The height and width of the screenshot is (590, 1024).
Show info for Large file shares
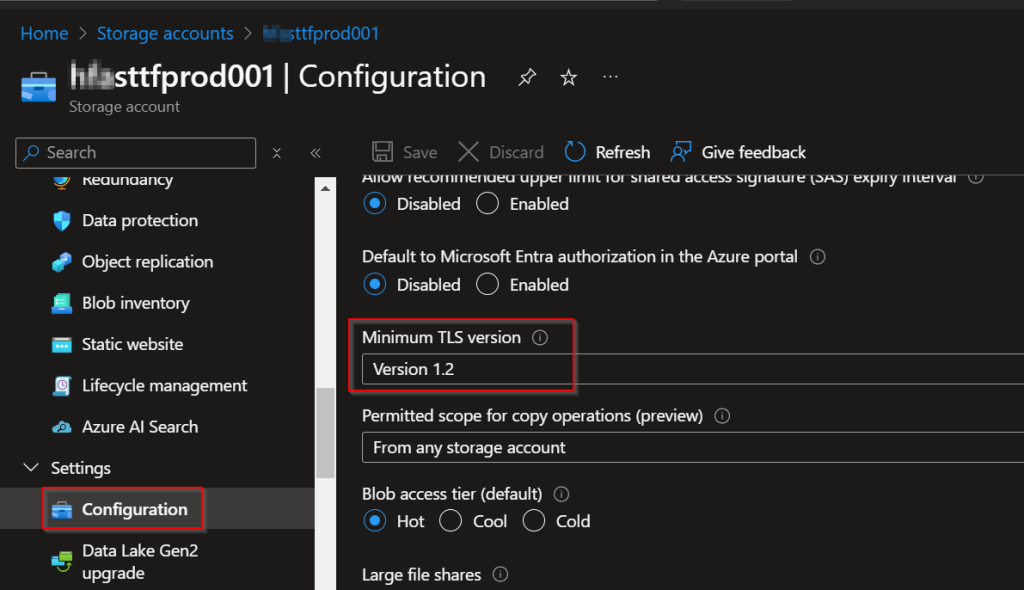coord(500,574)
